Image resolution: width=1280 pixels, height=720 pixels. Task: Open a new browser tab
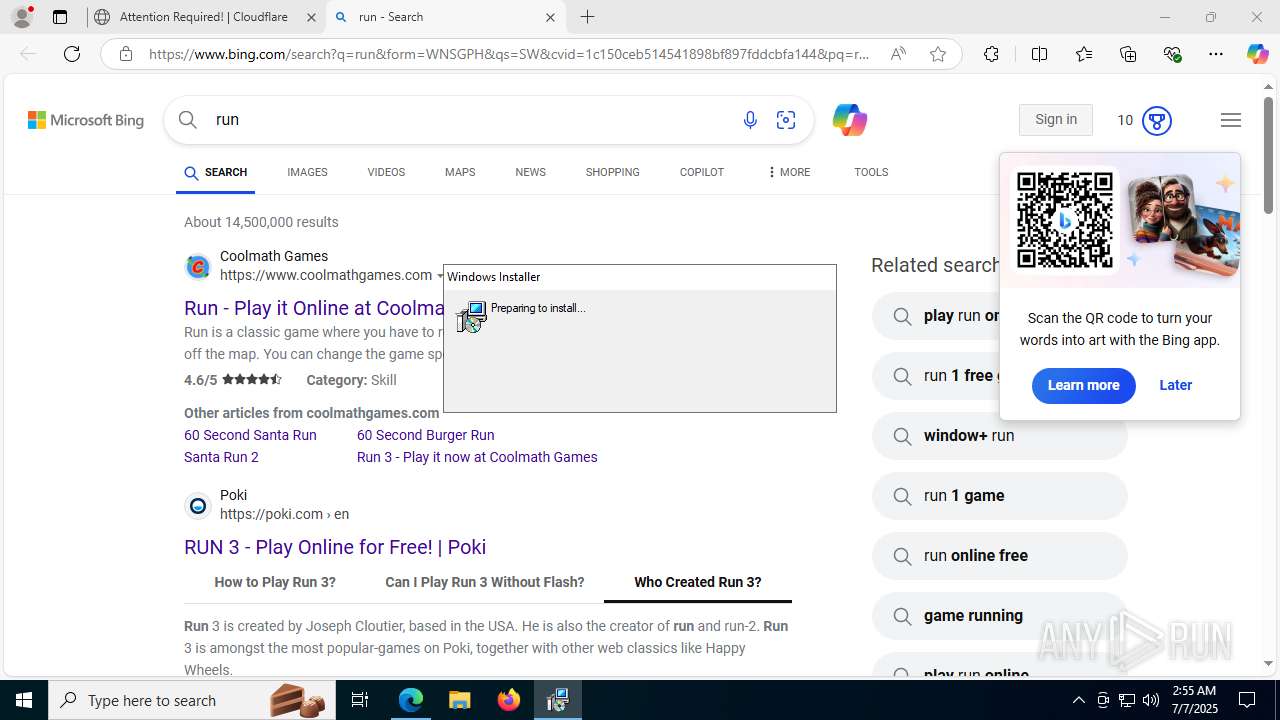588,17
